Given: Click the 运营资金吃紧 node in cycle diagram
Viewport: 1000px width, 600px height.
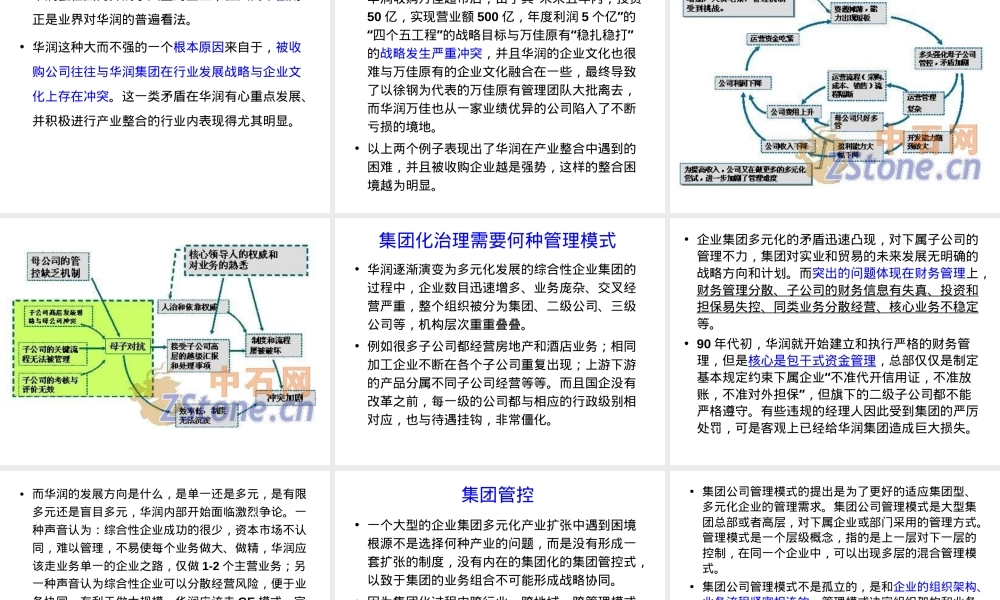Looking at the screenshot, I should click(773, 39).
